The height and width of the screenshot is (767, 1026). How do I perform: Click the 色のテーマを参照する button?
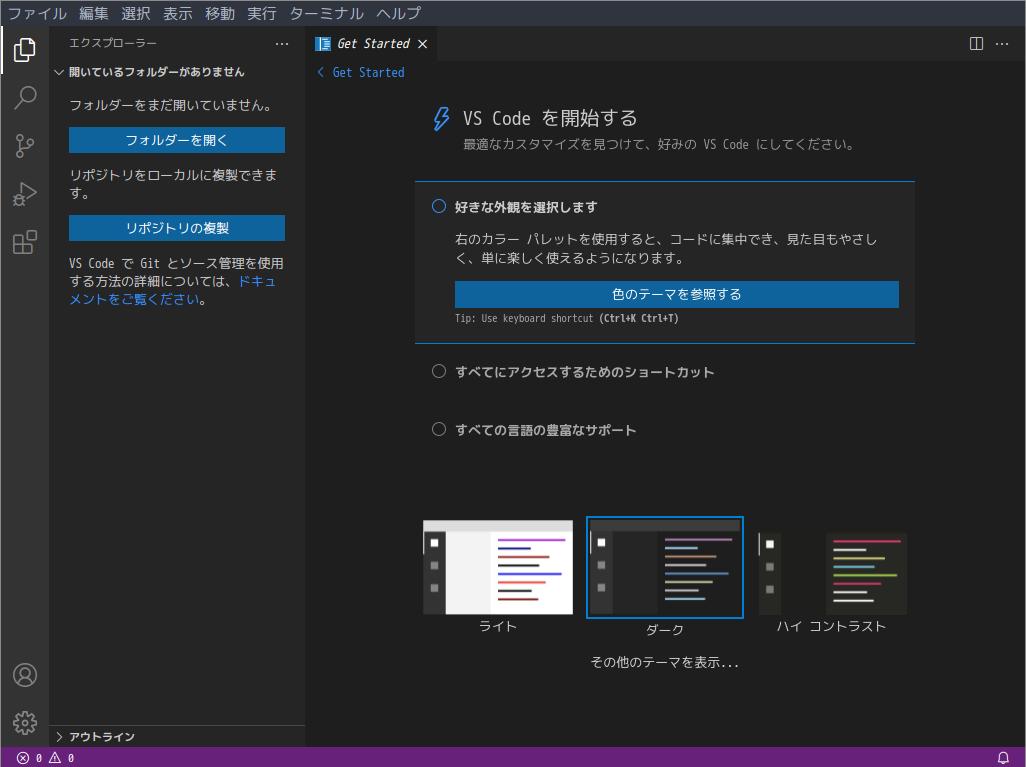677,294
